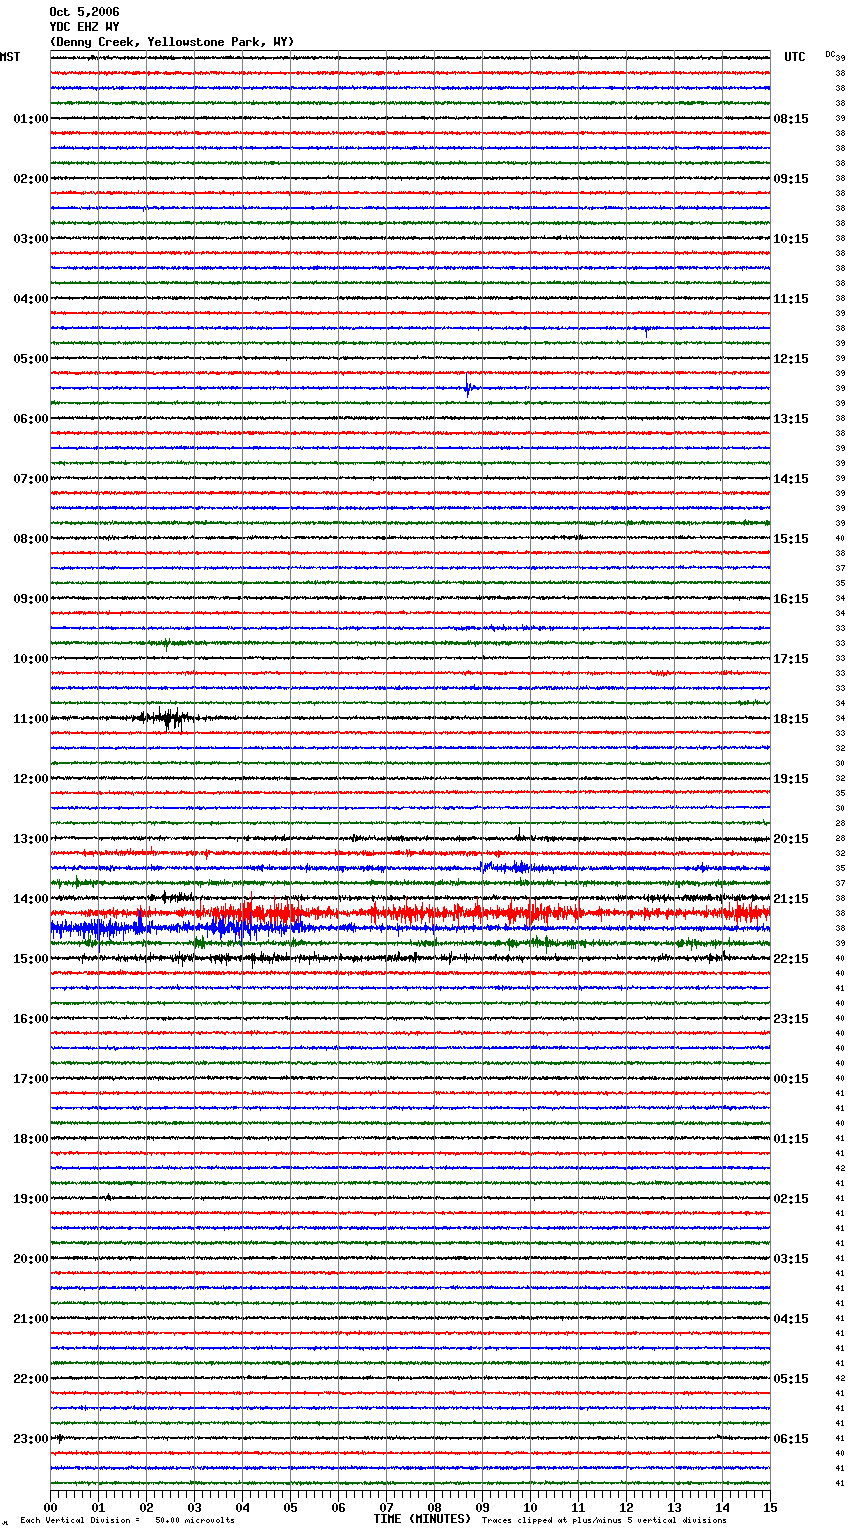Pick the 14:15 UTC time label

point(791,479)
